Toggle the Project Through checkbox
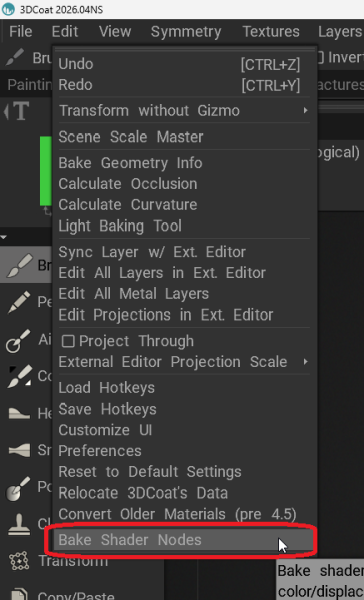Viewport: 364px width, 600px height. tap(68, 341)
